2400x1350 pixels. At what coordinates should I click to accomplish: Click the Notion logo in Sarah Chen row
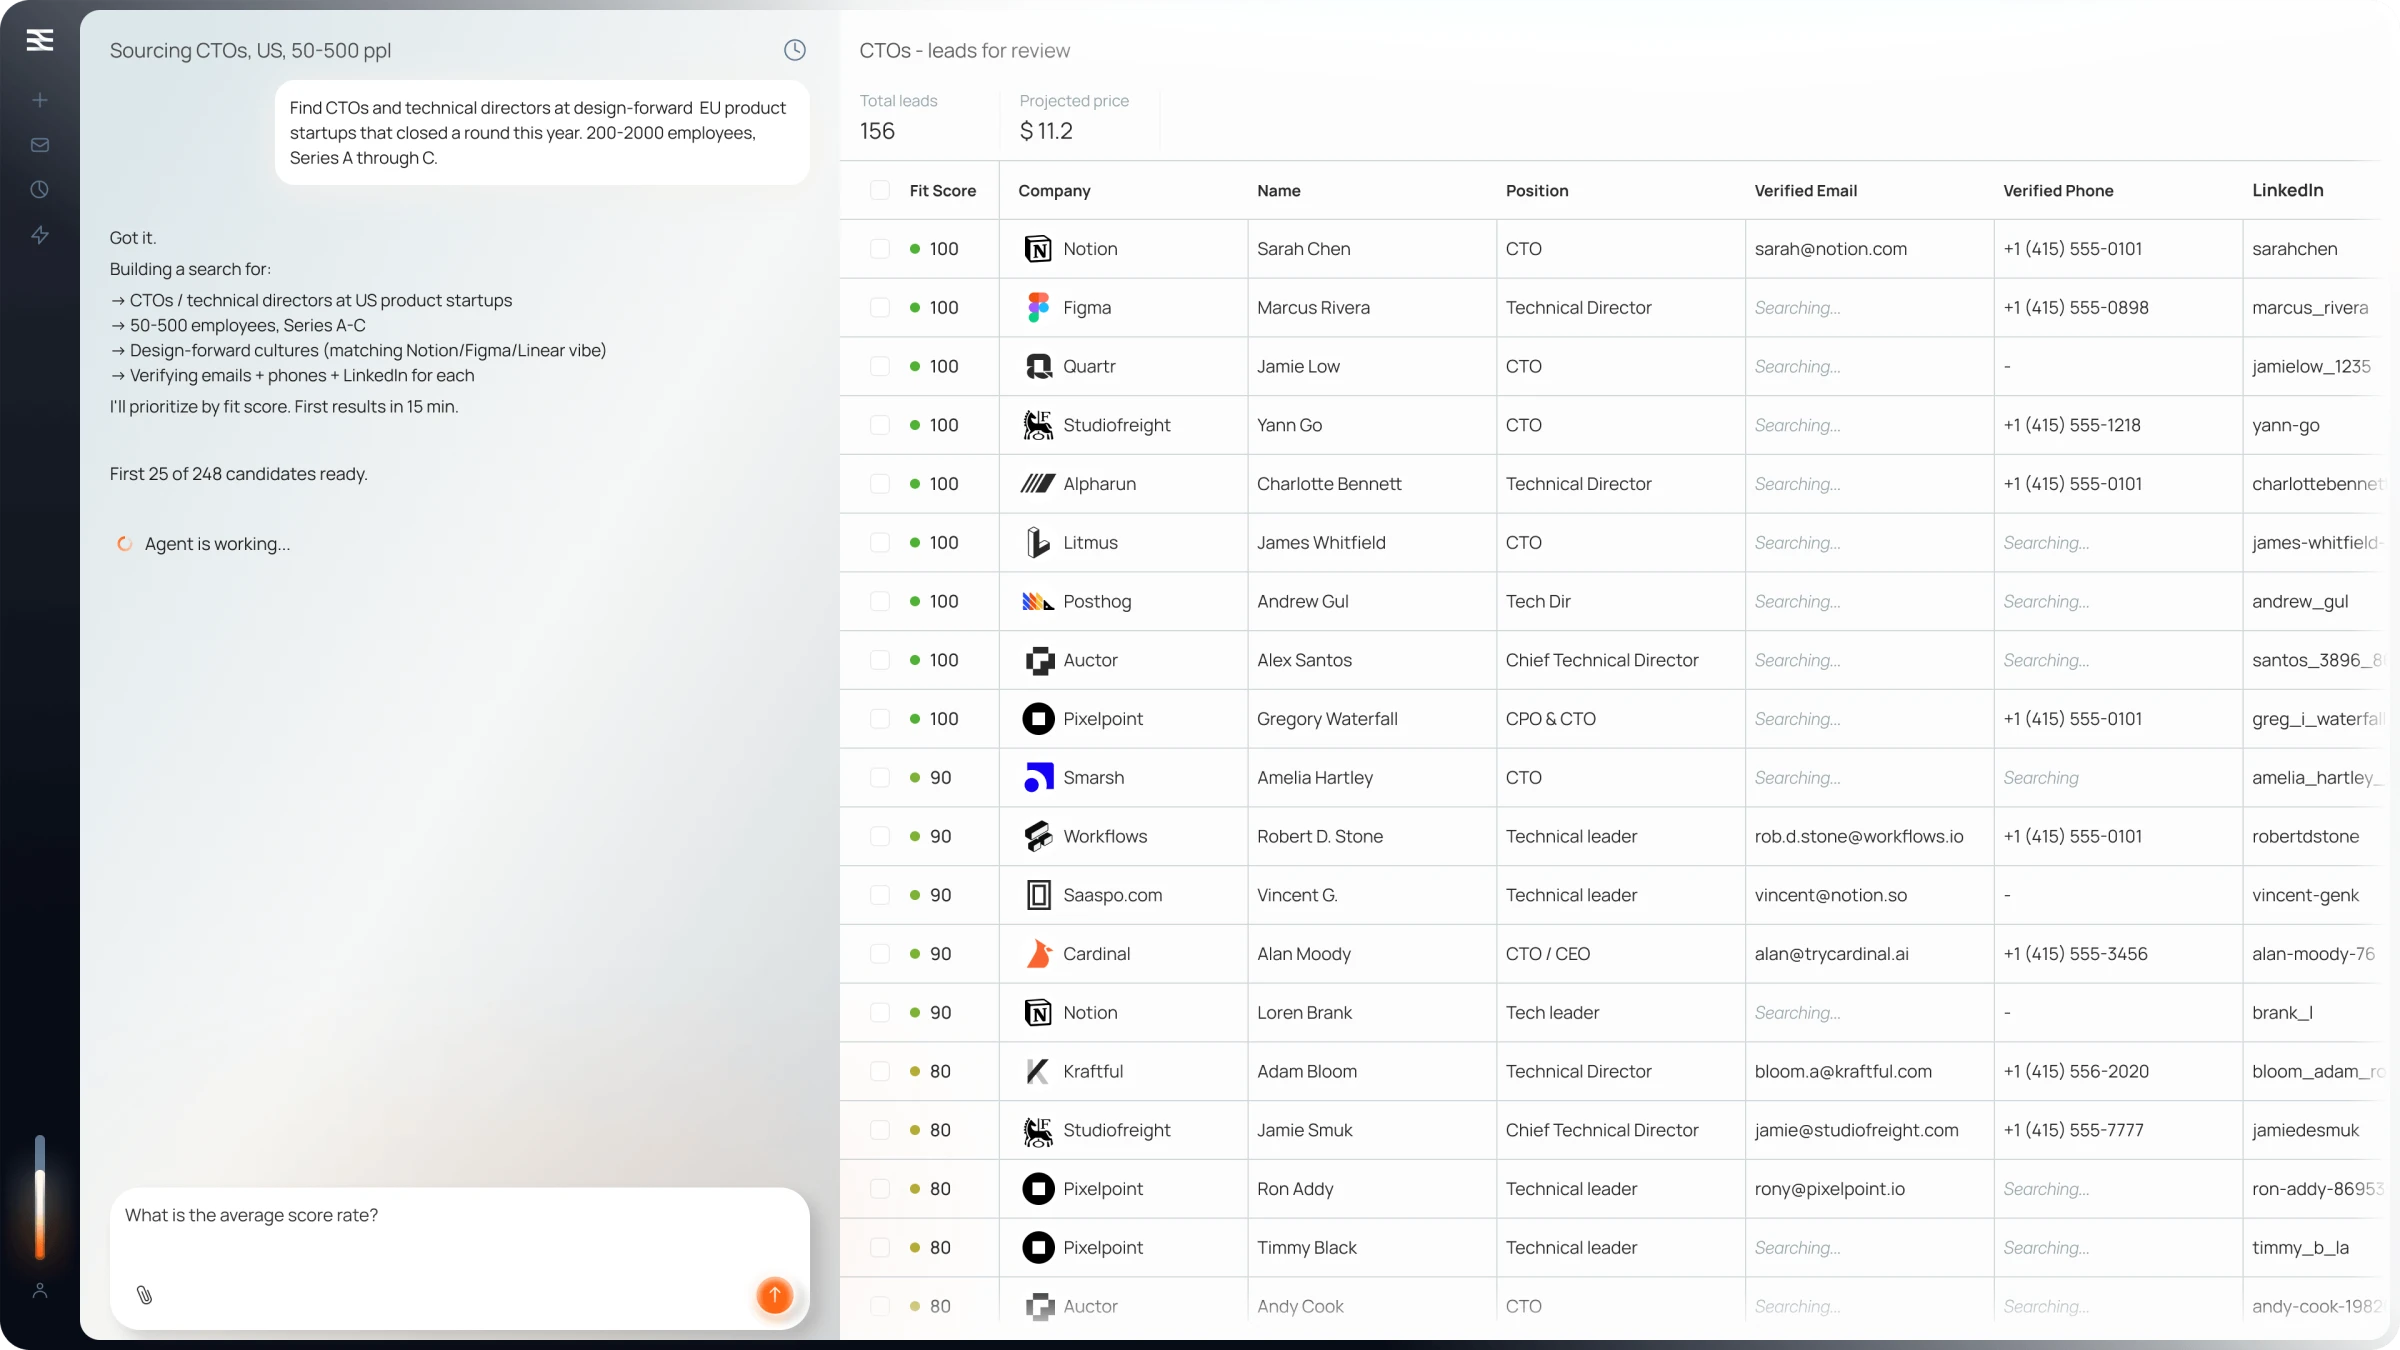1038,249
